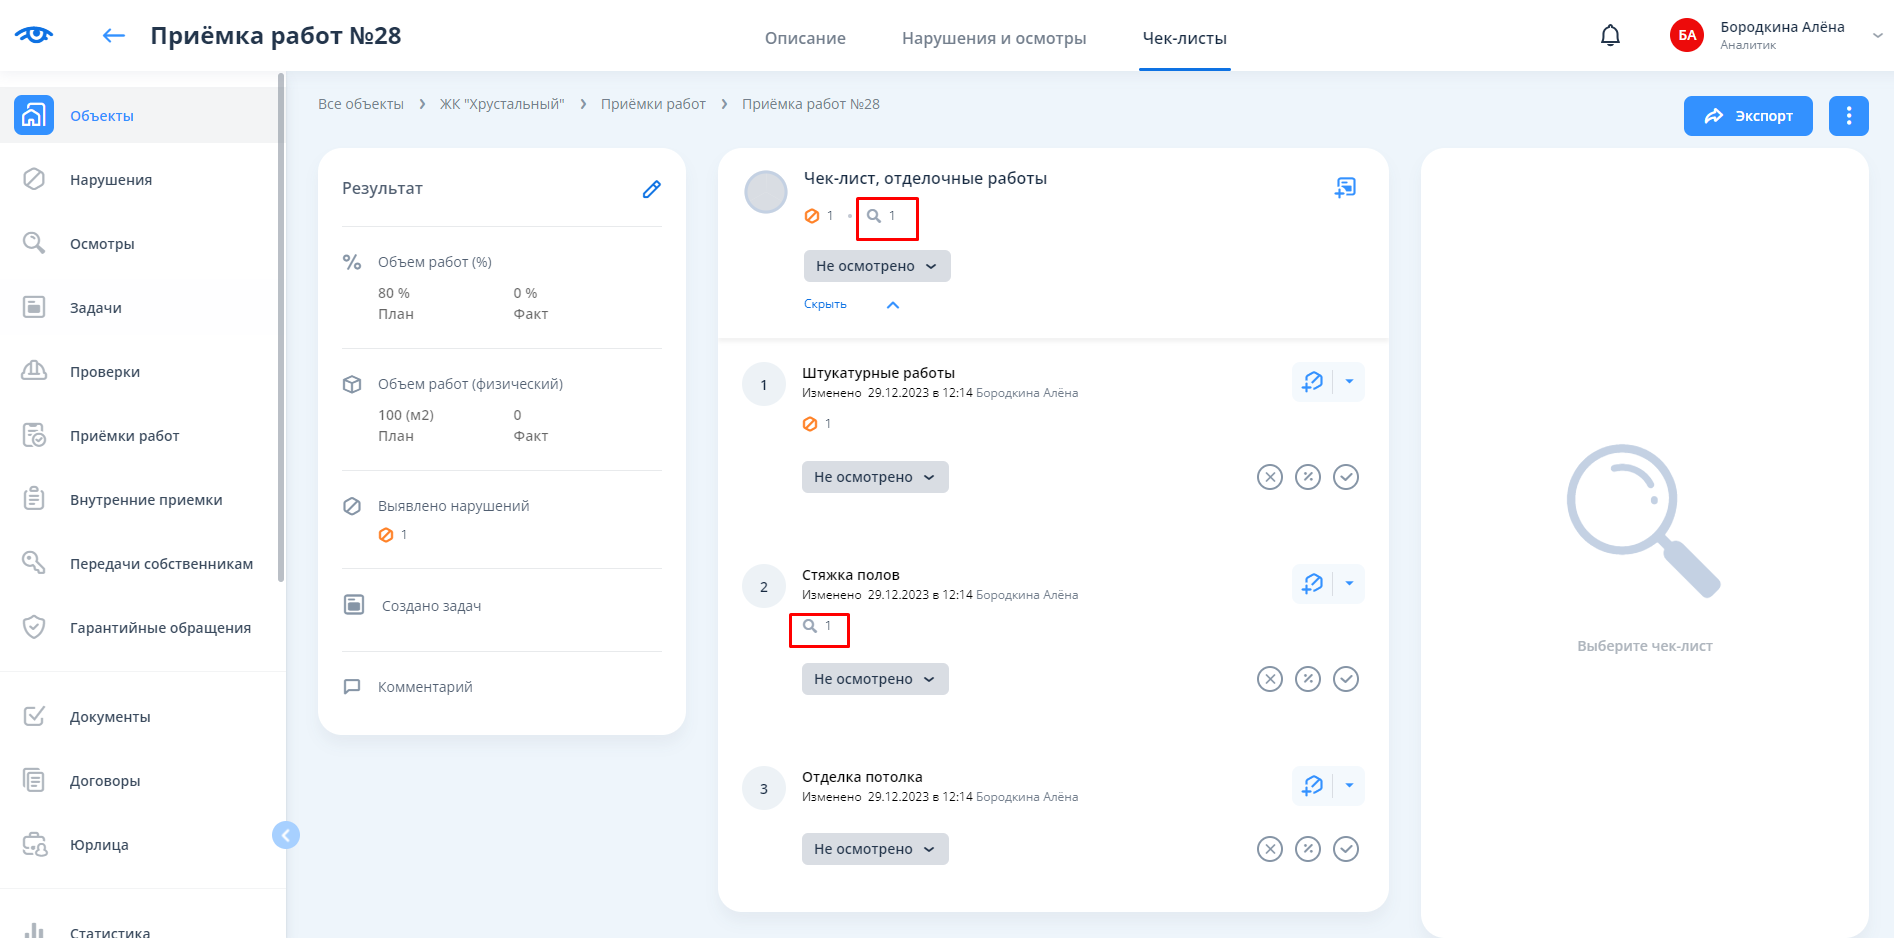The height and width of the screenshot is (938, 1894).
Task: Click the Экспорт button
Action: coord(1747,116)
